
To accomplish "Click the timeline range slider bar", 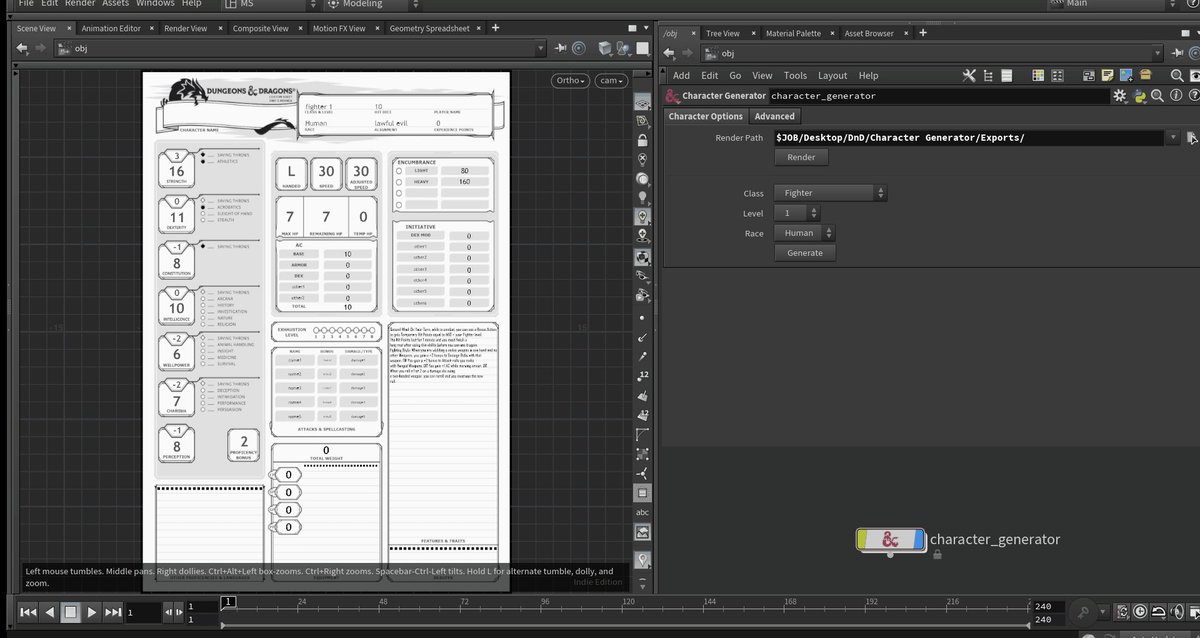I will tap(627, 625).
